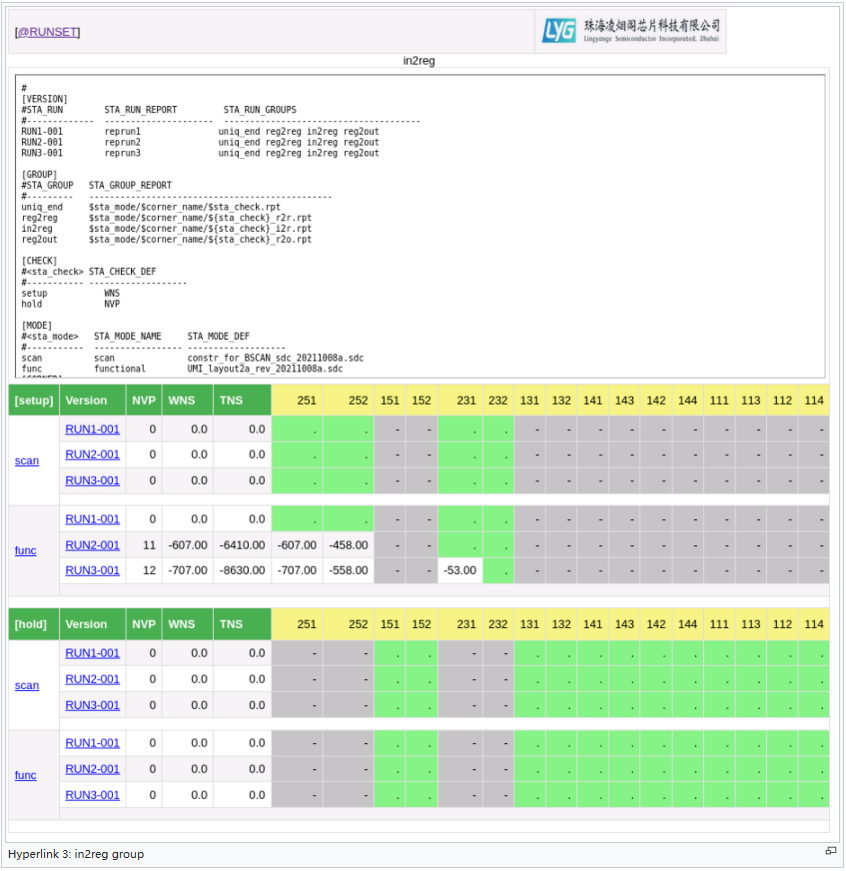The image size is (846, 871).
Task: Follow the func link in the setup table
Action: [26, 551]
